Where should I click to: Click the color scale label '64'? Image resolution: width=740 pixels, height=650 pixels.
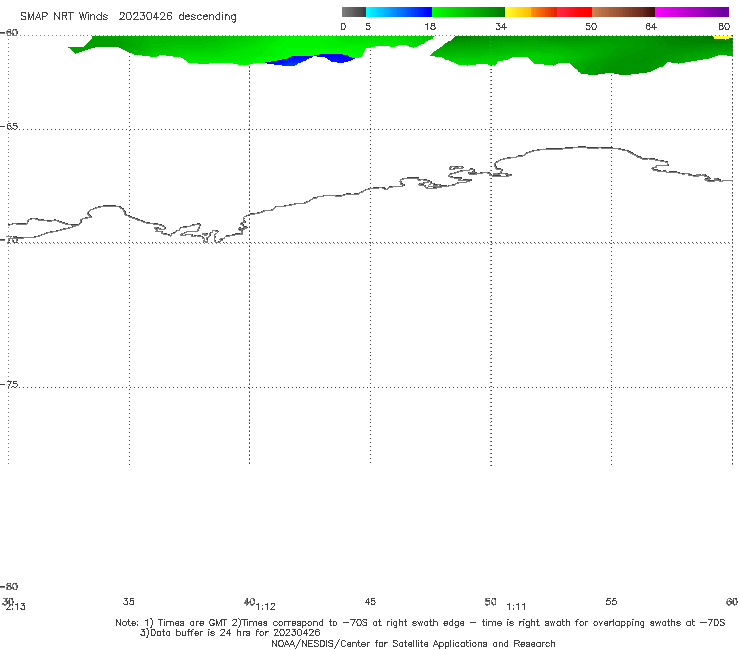point(651,27)
